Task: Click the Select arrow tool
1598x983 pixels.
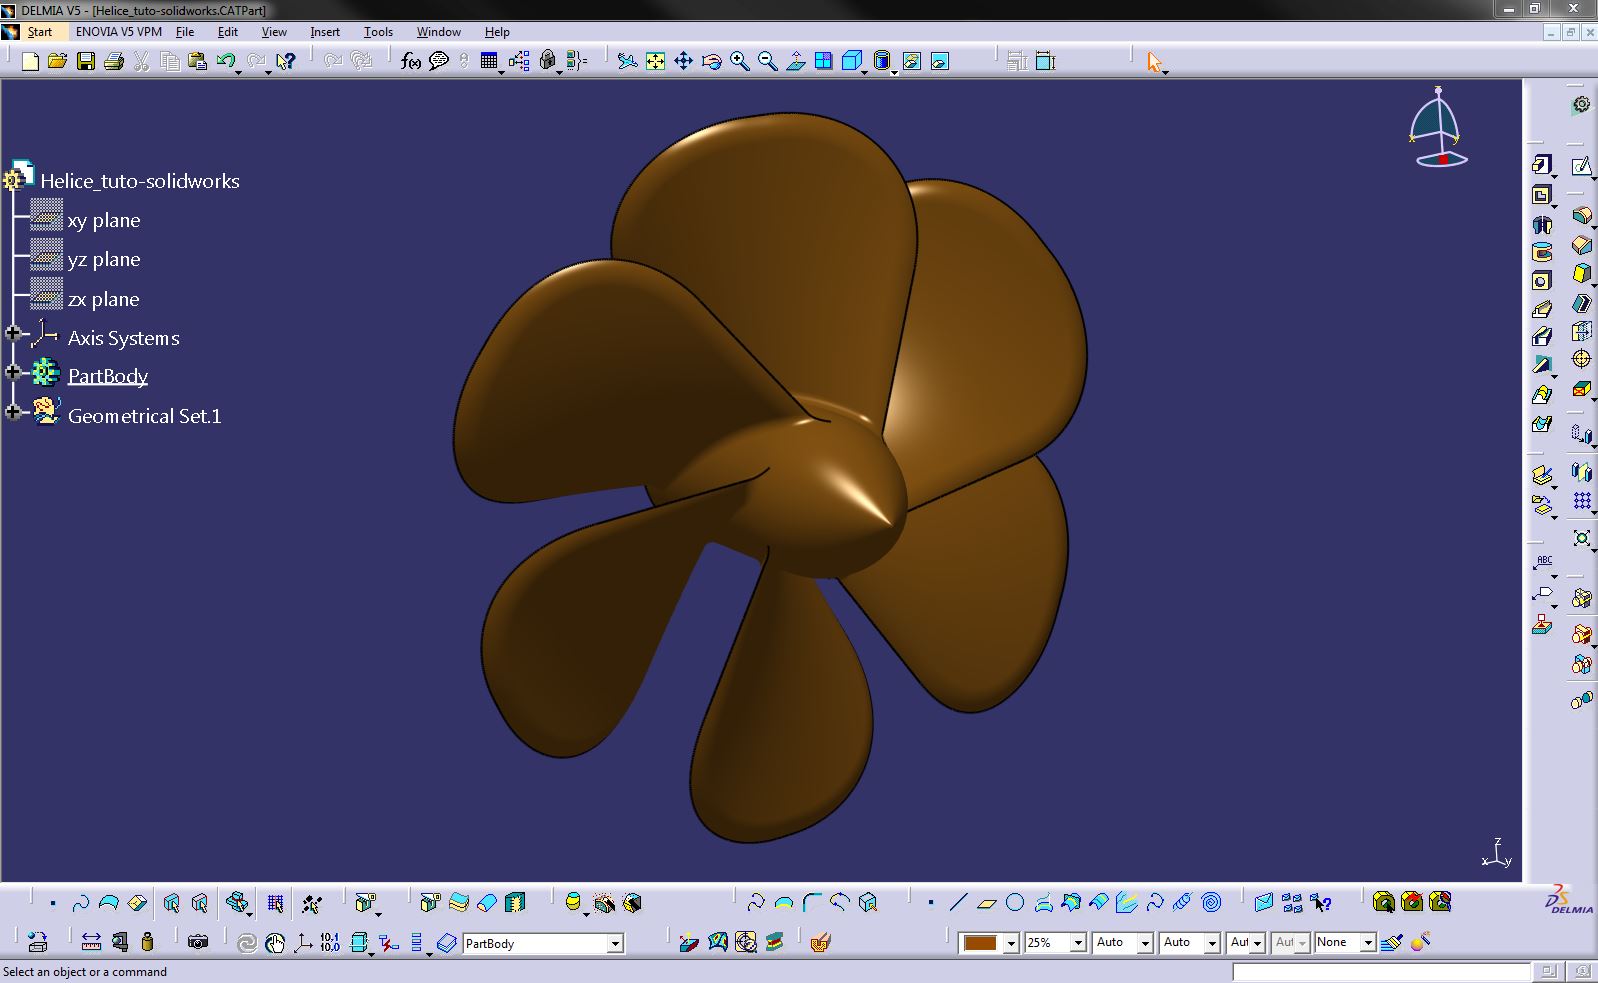Action: [x=1154, y=61]
